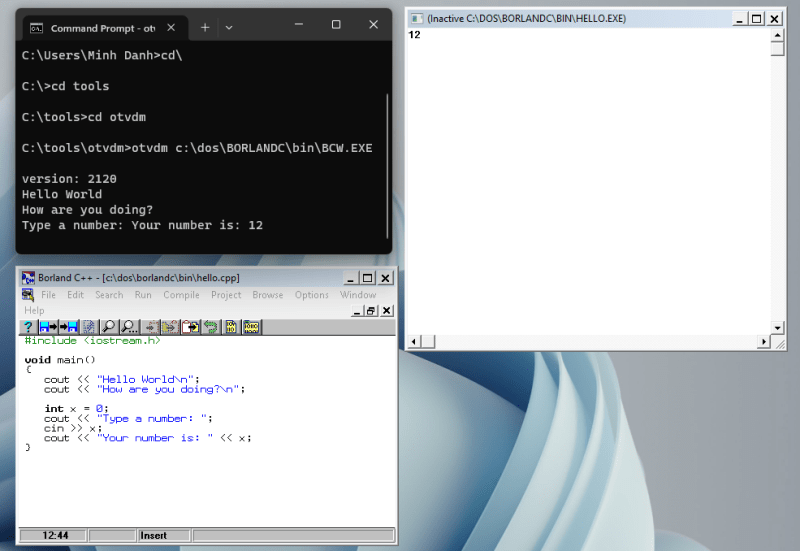Close the Command Prompt window
Screen dimensions: 800x551
[373, 24]
